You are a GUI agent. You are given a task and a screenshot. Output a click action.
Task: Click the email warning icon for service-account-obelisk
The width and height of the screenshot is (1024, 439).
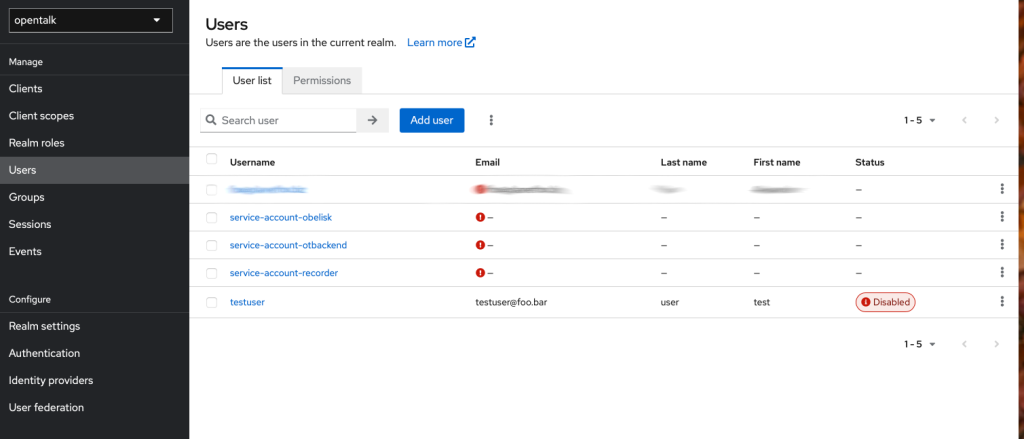480,217
